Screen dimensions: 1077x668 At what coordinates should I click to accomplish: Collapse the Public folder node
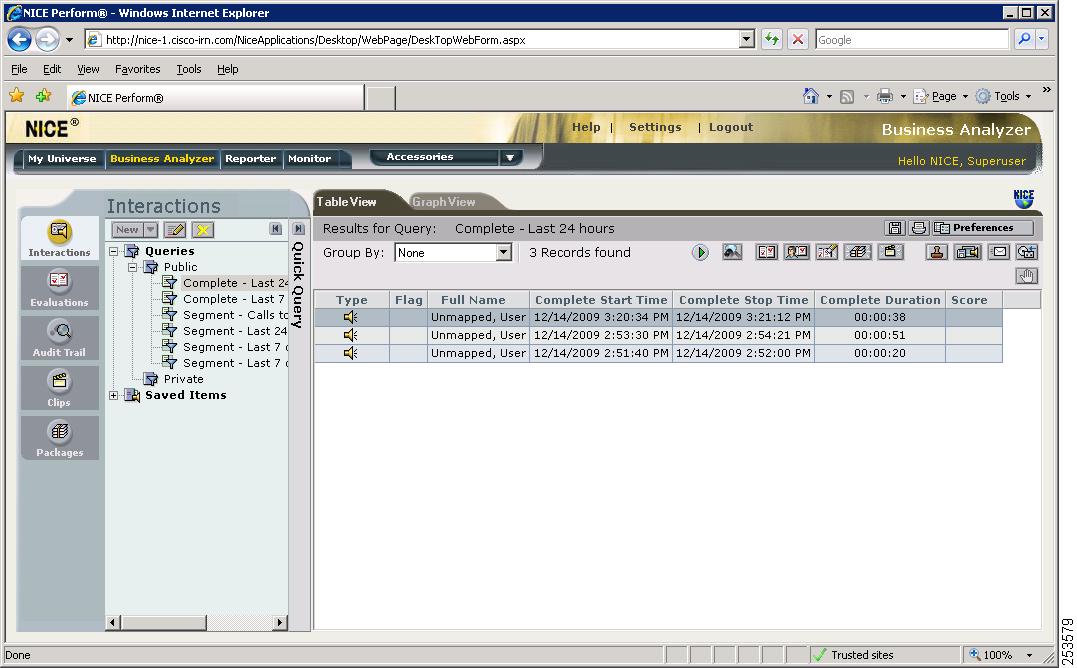coord(133,267)
